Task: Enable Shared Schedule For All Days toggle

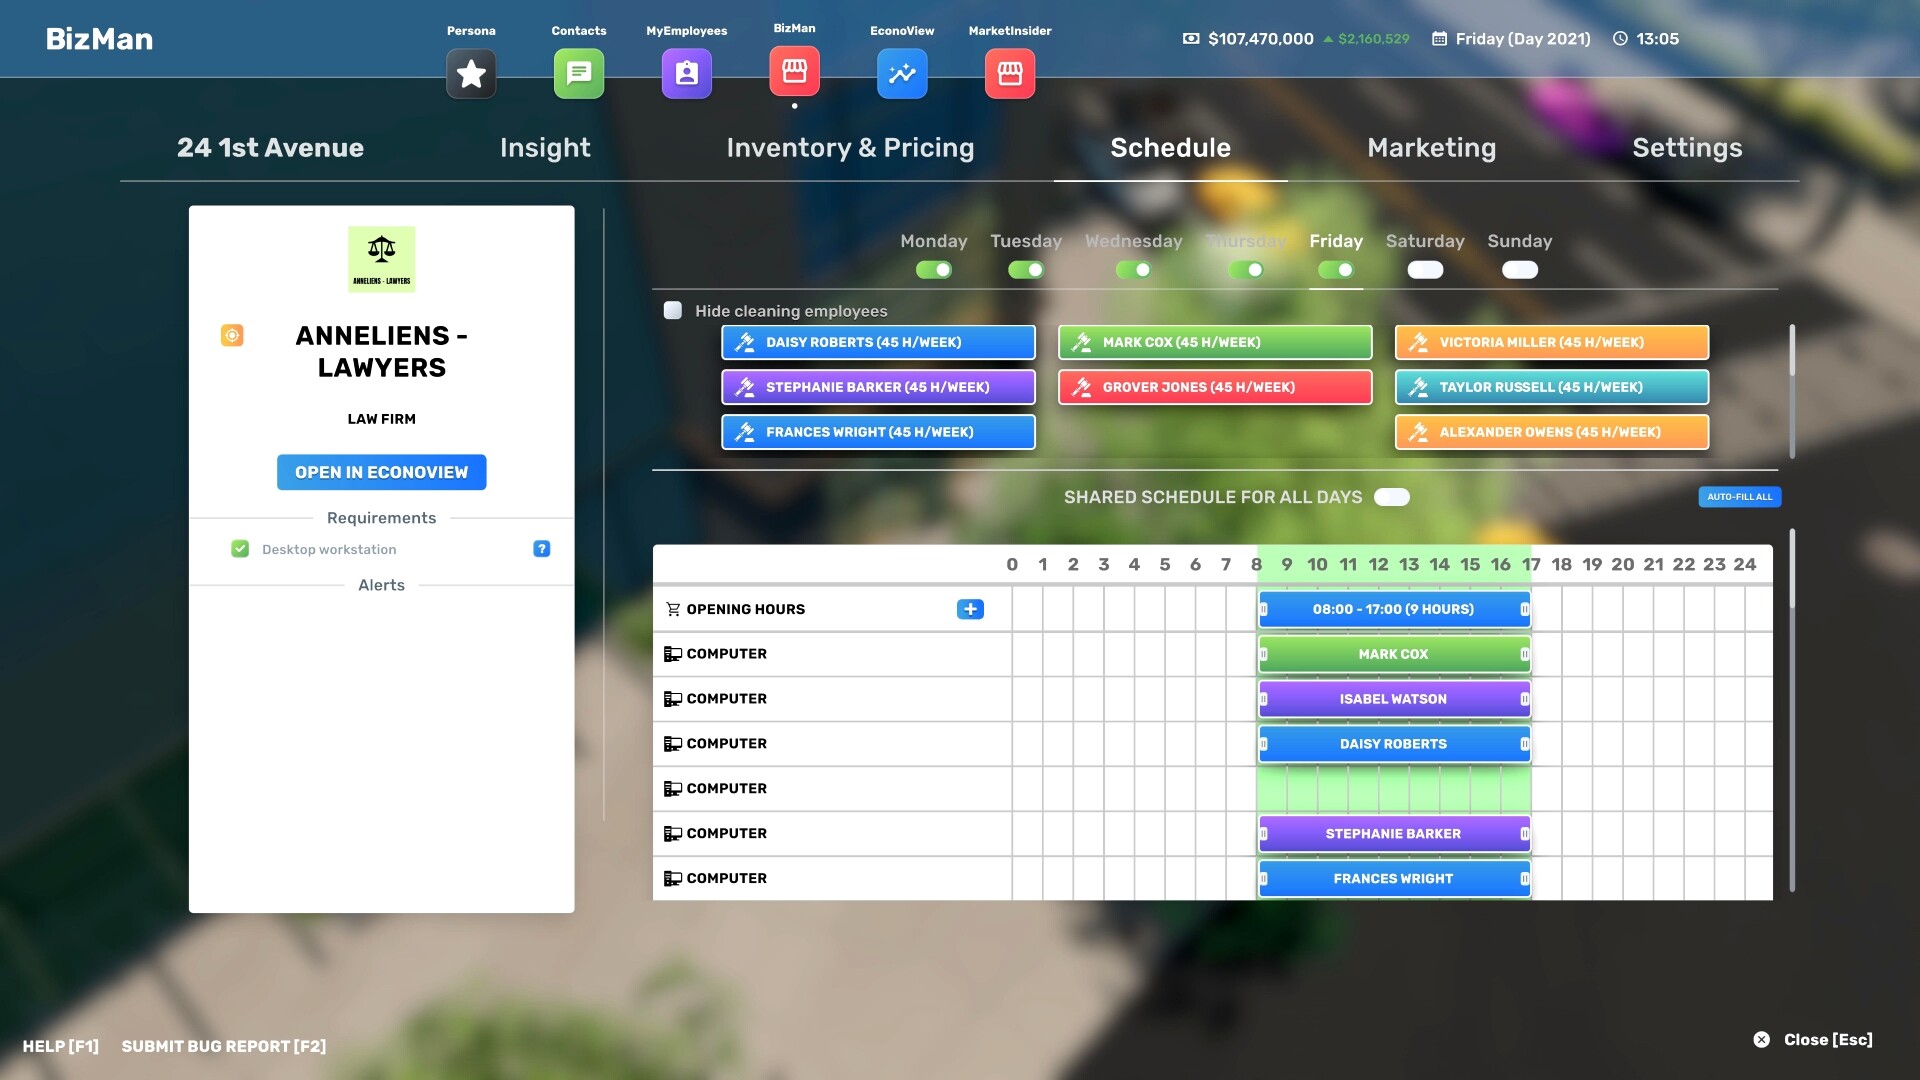Action: (1391, 497)
